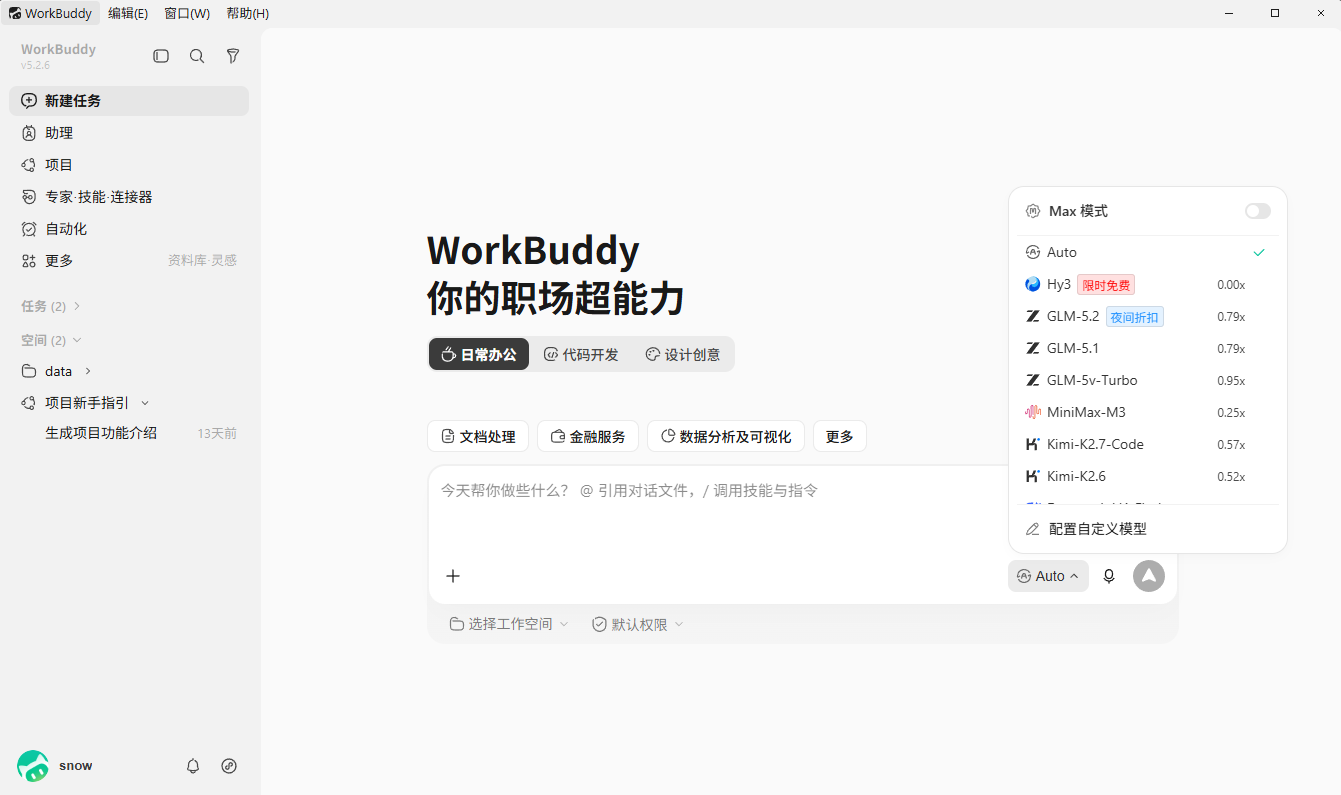Open notifications via the bell icon

coord(193,766)
